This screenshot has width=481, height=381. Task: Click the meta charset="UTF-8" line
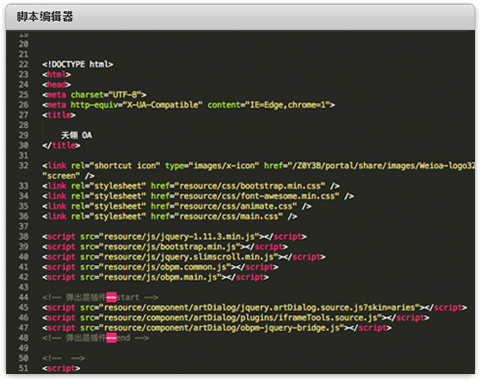coord(94,95)
